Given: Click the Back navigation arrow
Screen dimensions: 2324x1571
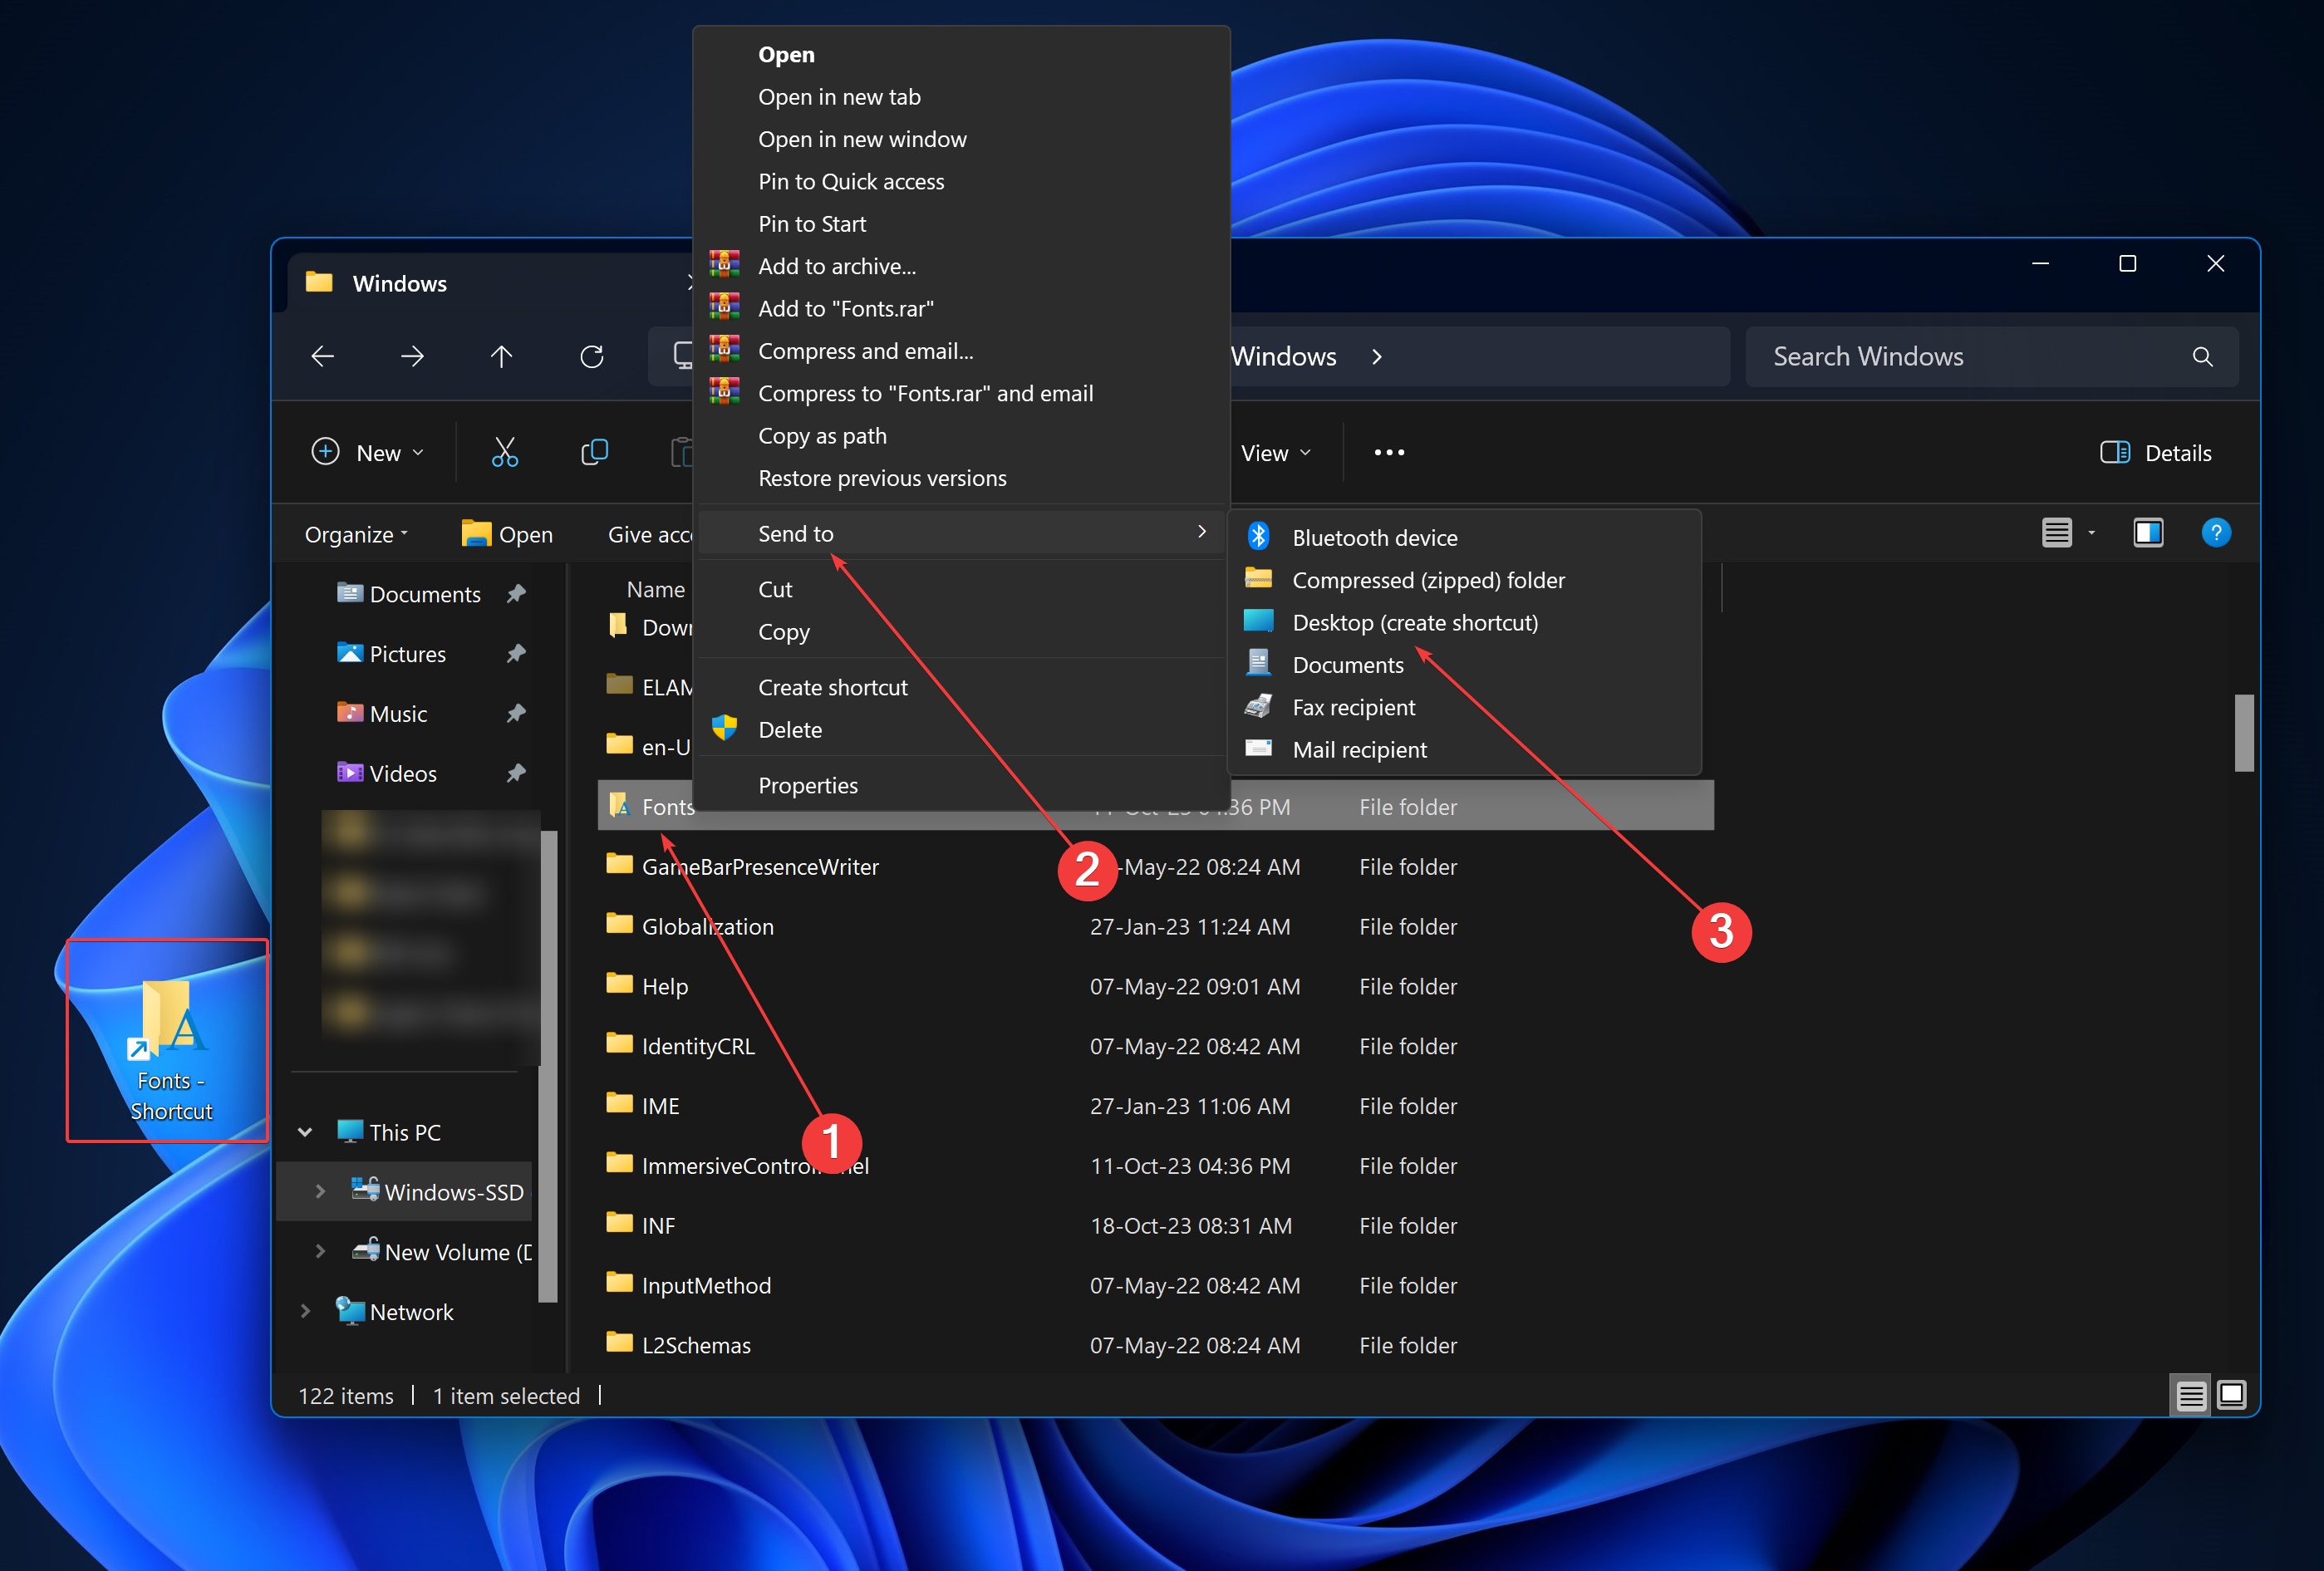Looking at the screenshot, I should click(x=322, y=356).
